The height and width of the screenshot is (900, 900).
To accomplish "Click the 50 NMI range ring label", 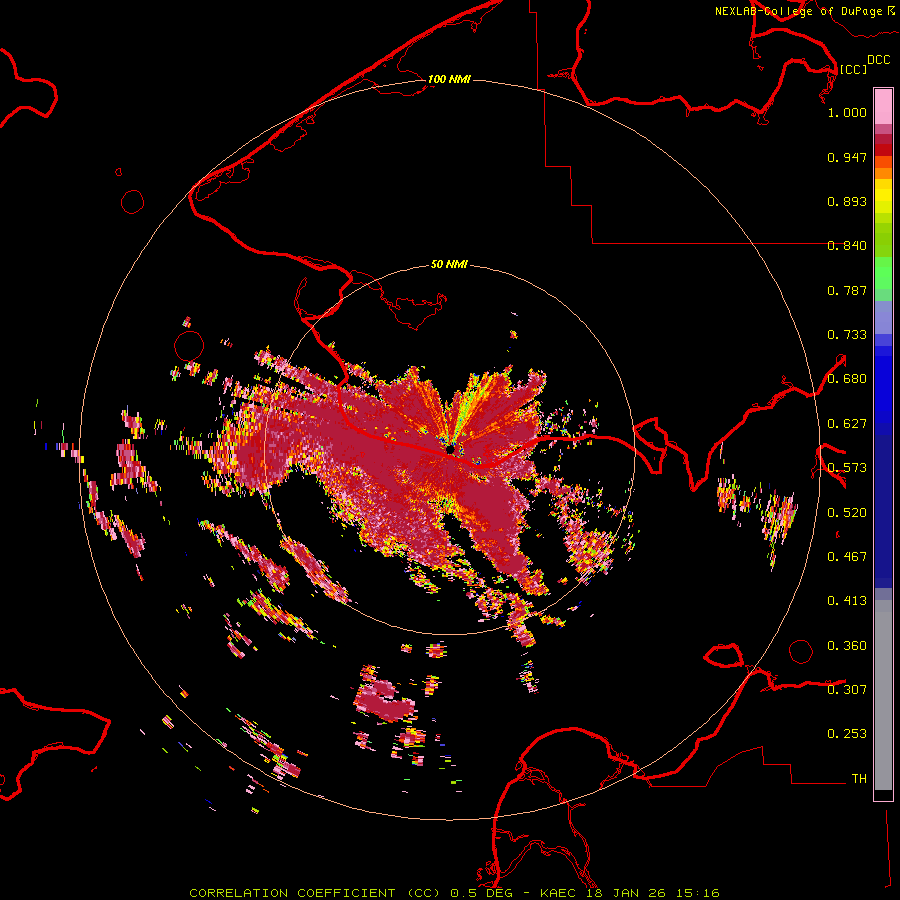I will pos(449,264).
